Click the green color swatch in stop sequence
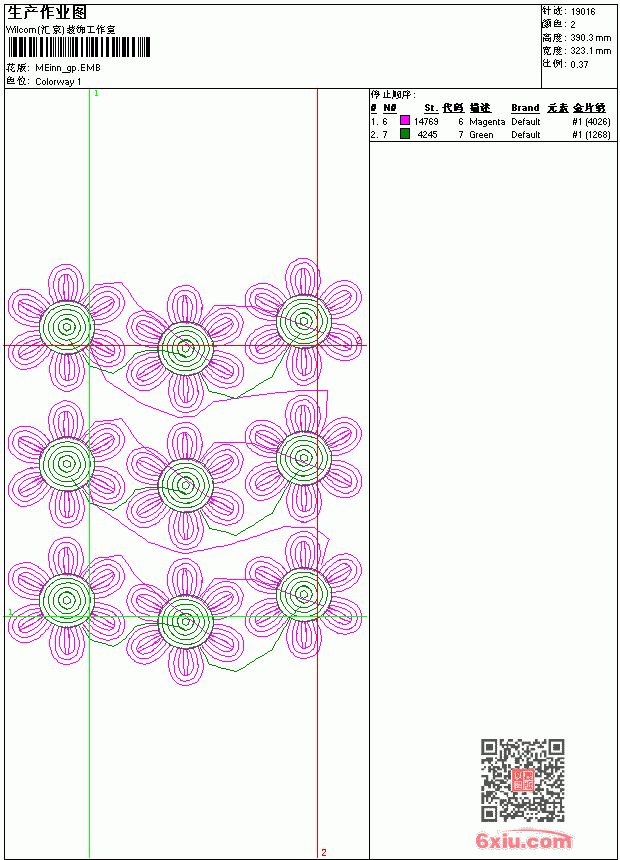 (x=405, y=134)
